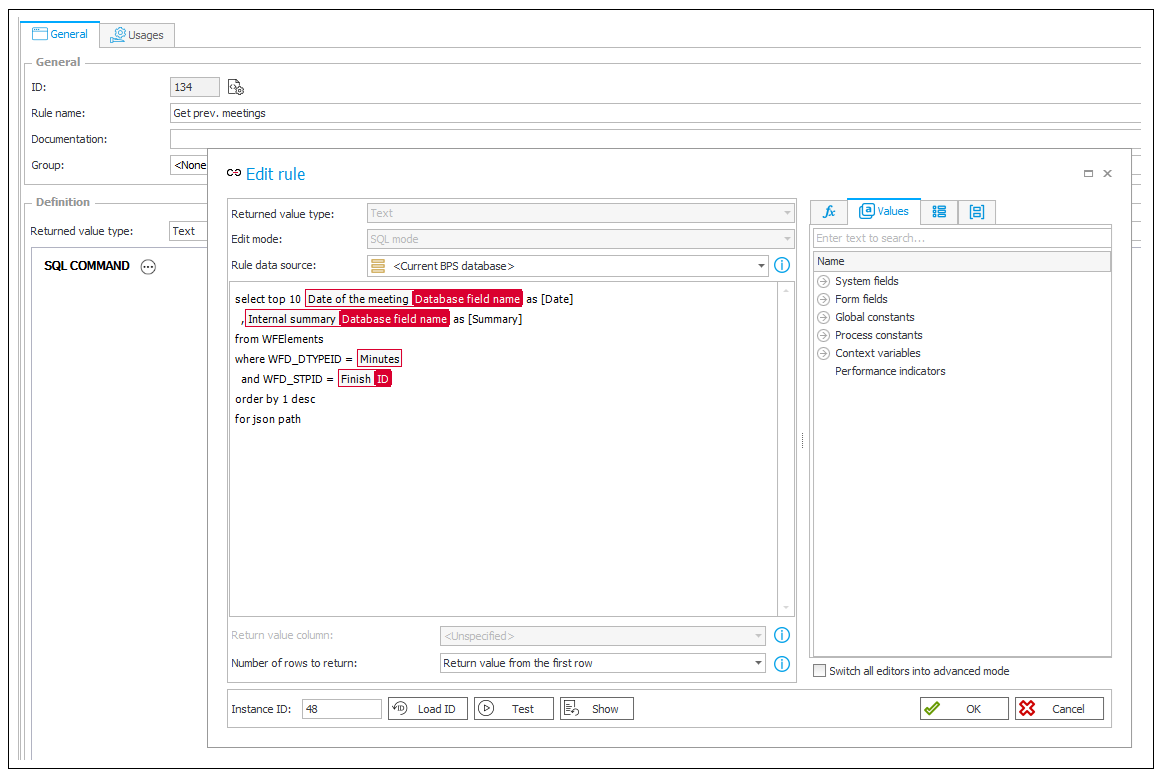Enable Switch all editors into advanced mode

tap(820, 671)
